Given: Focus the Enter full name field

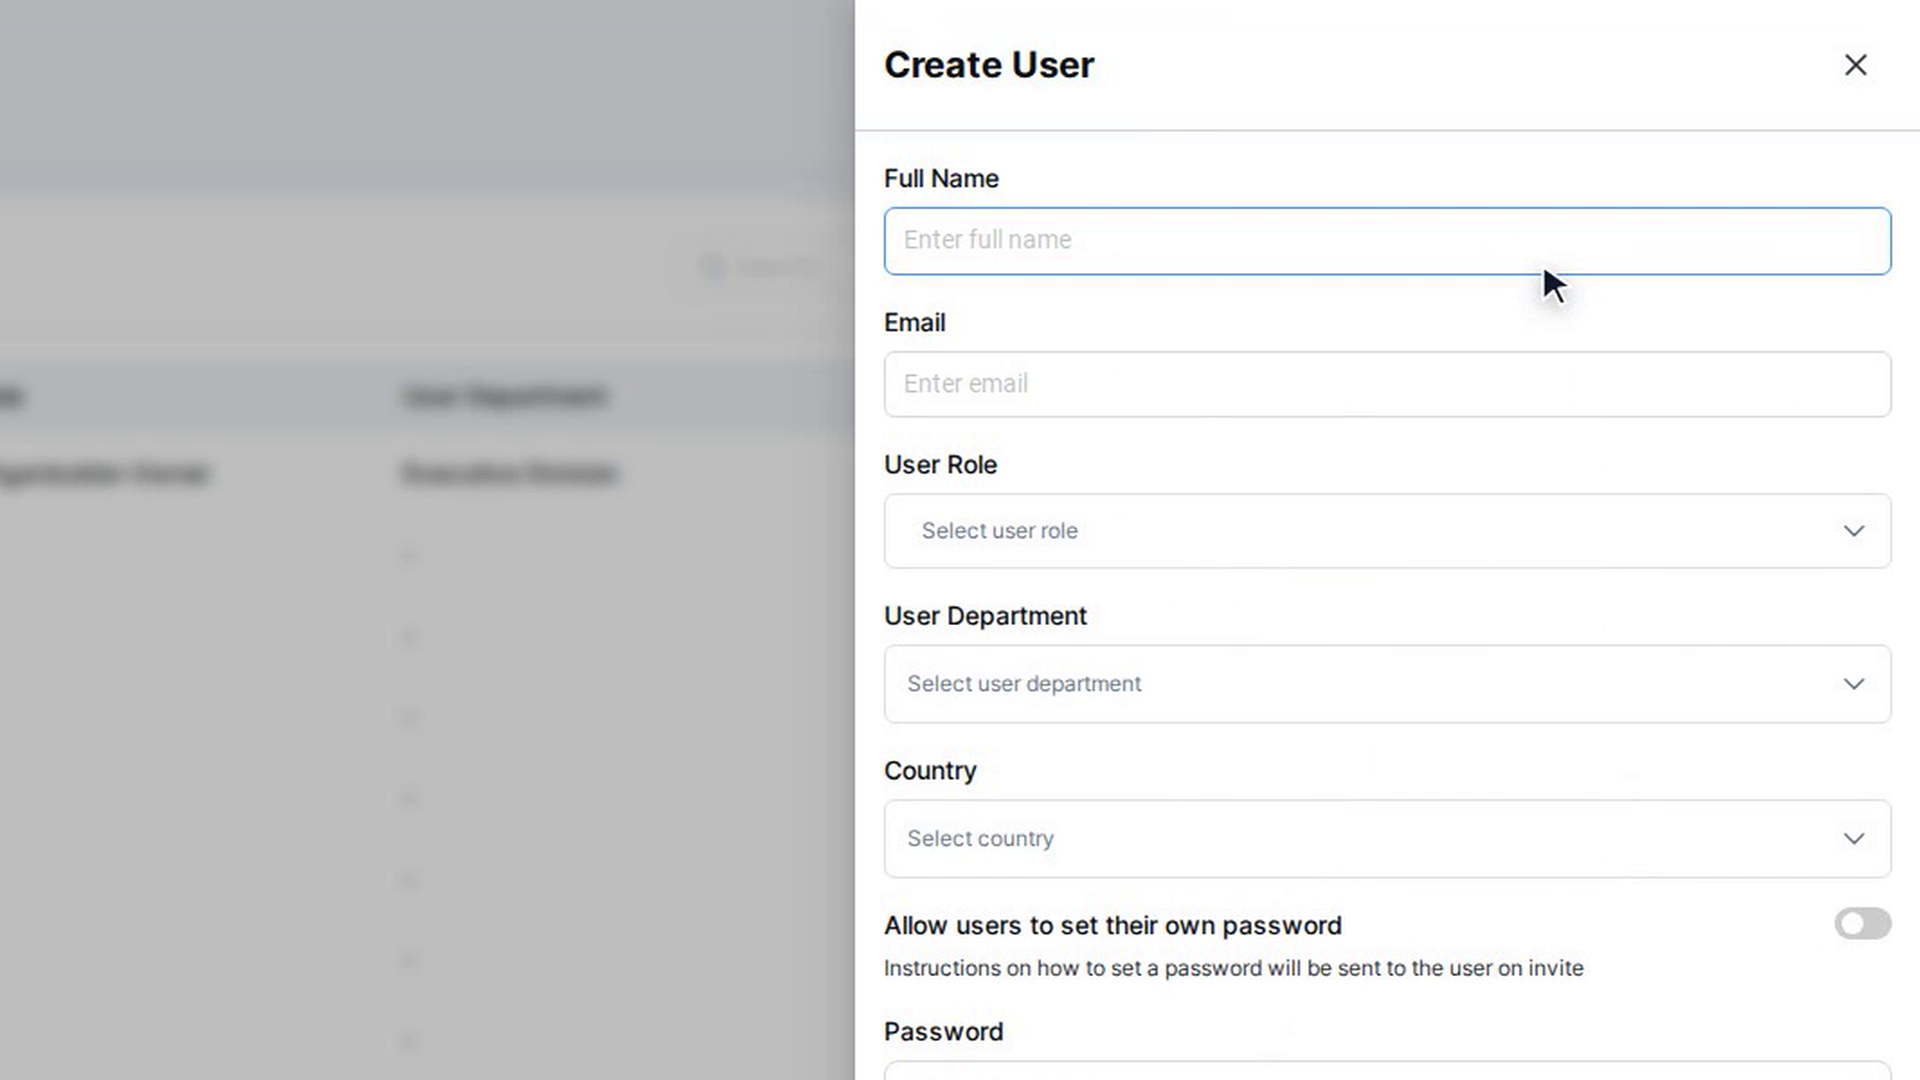Looking at the screenshot, I should pos(1387,241).
